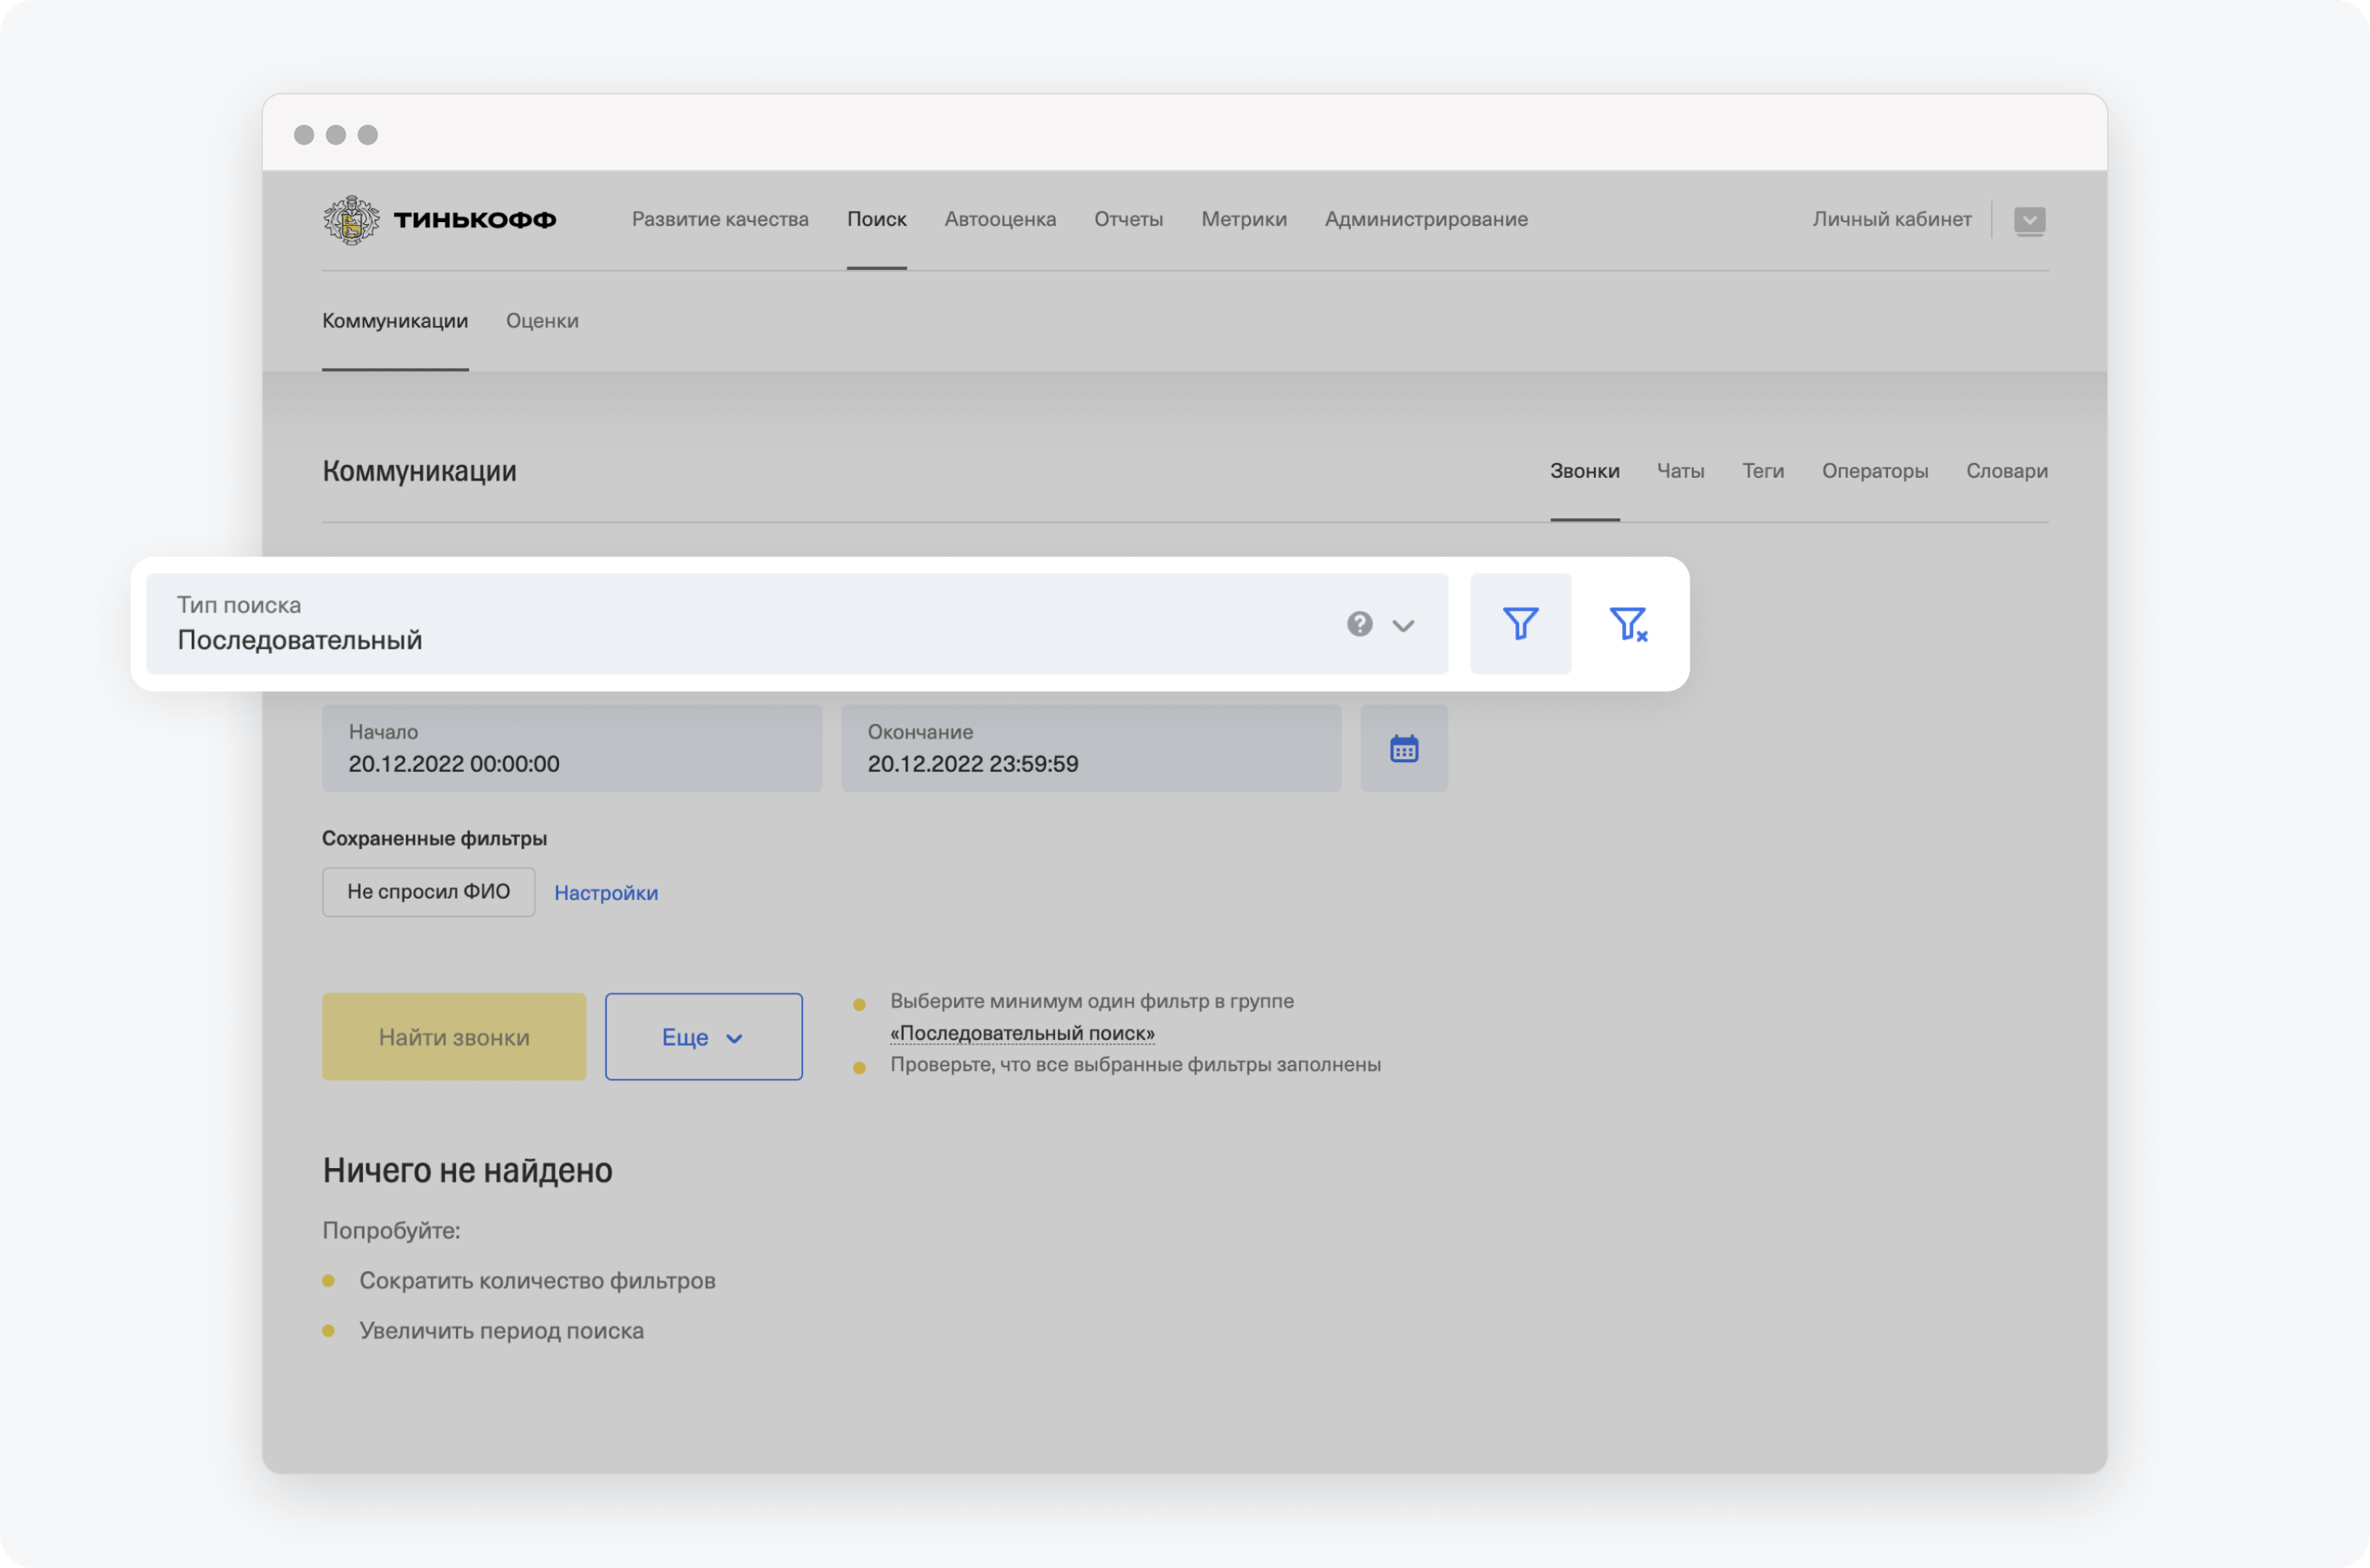Click the Сохраненные фильтры label
Viewport: 2370px width, 1568px height.
coord(434,838)
